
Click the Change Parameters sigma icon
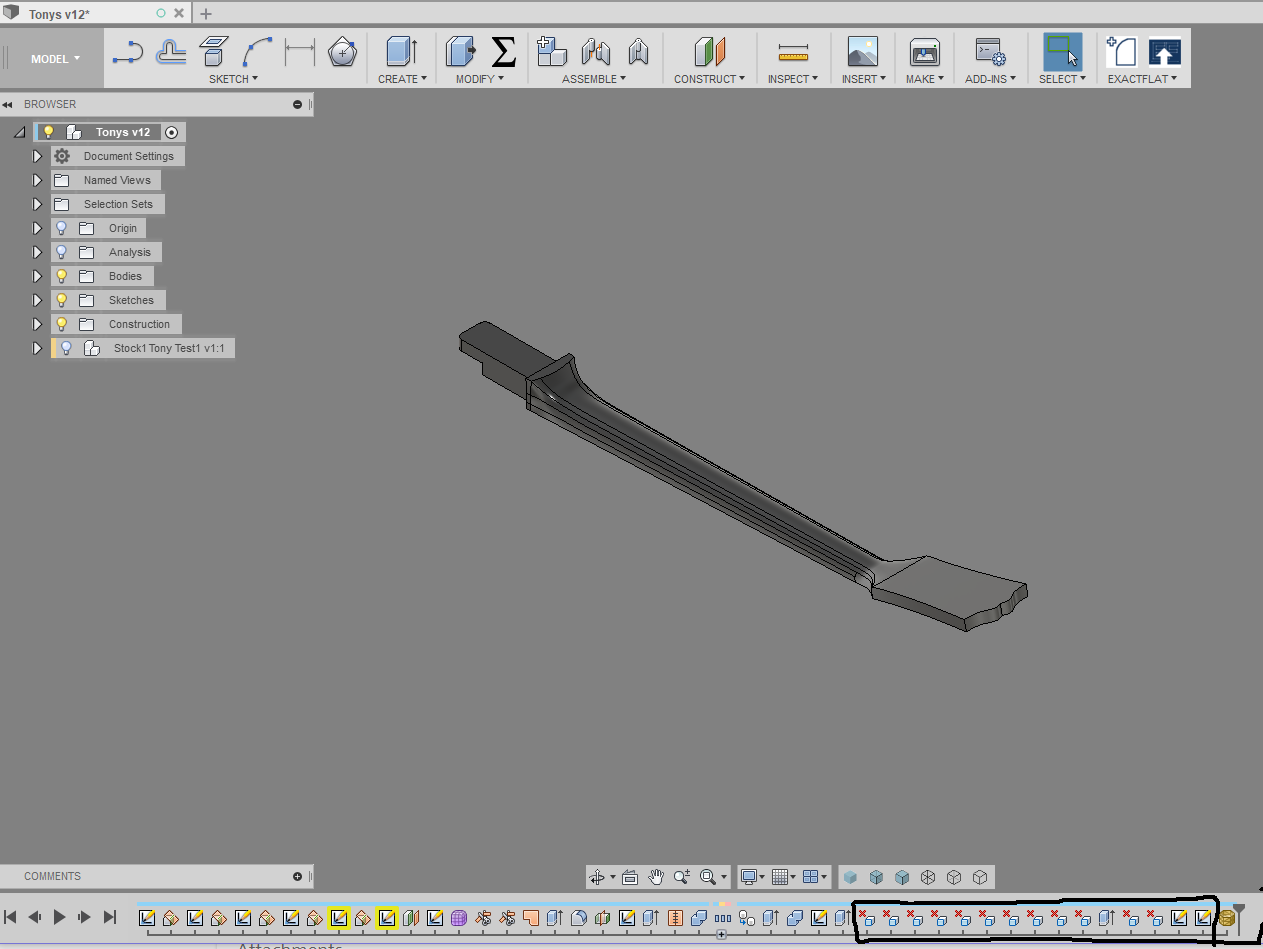tap(504, 50)
